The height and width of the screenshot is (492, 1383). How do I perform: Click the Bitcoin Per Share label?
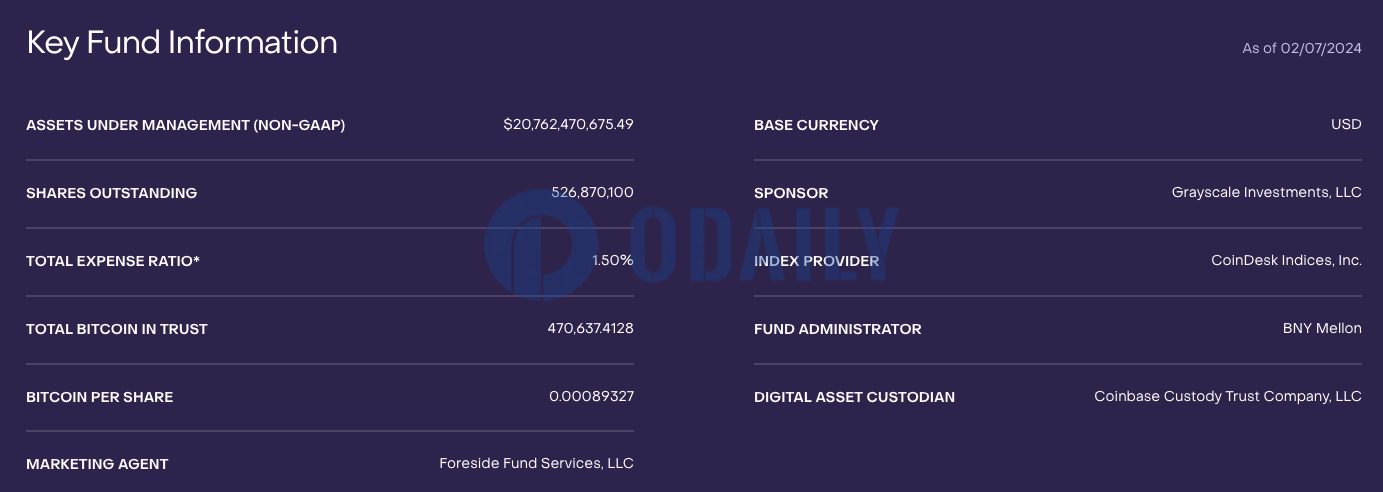100,397
